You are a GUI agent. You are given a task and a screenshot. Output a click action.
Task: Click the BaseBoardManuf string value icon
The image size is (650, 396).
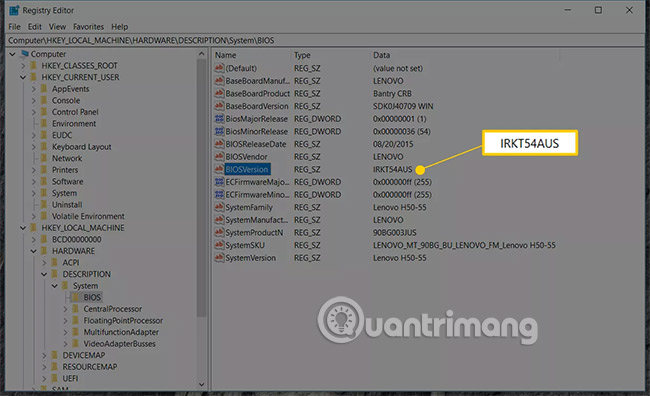click(219, 81)
